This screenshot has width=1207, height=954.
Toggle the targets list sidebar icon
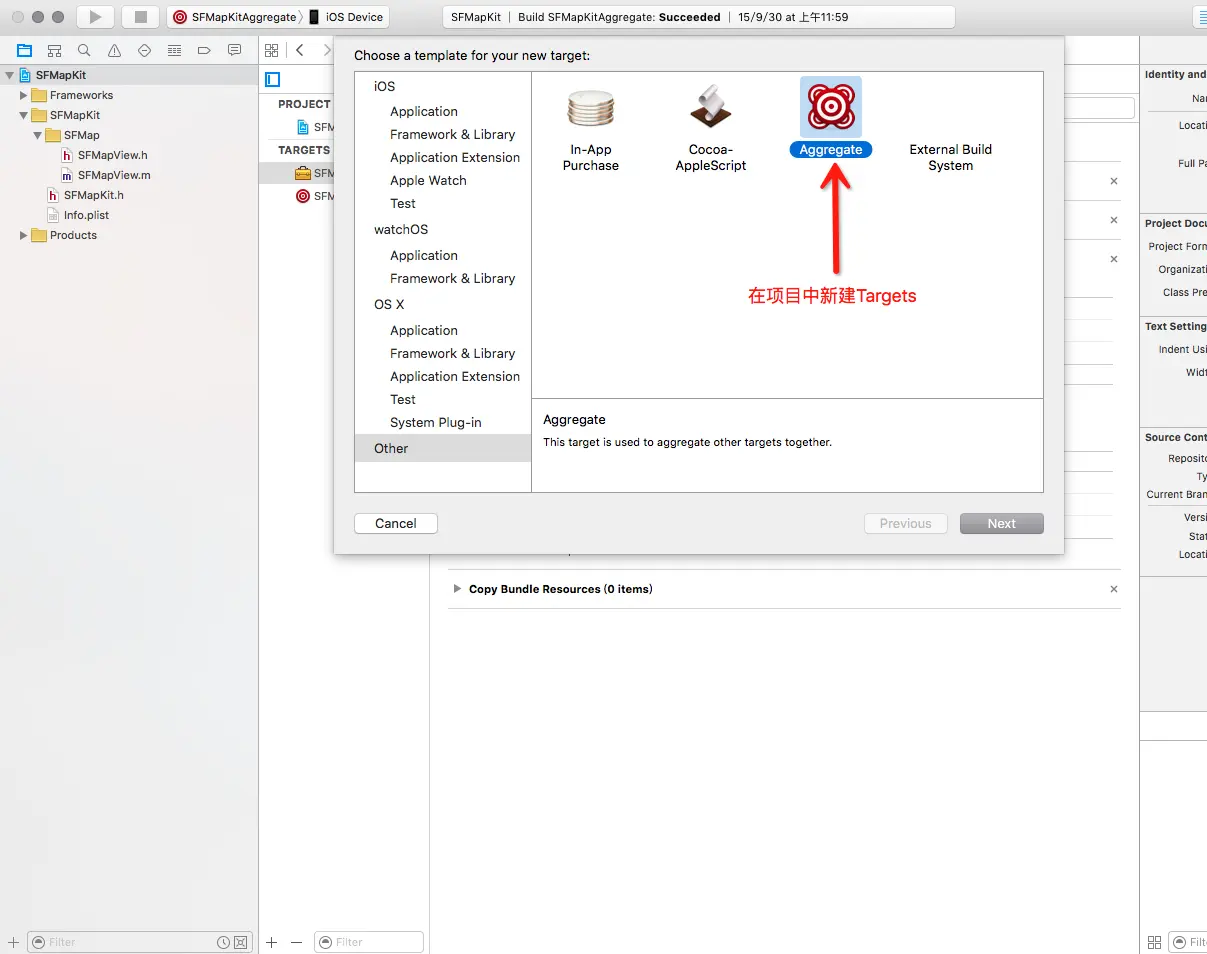pyautogui.click(x=272, y=80)
